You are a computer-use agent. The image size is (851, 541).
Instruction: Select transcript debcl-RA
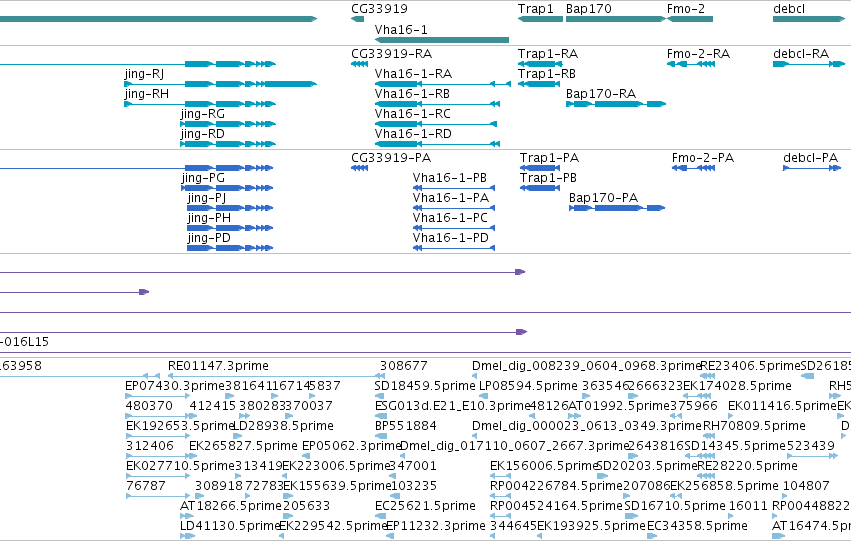click(801, 54)
